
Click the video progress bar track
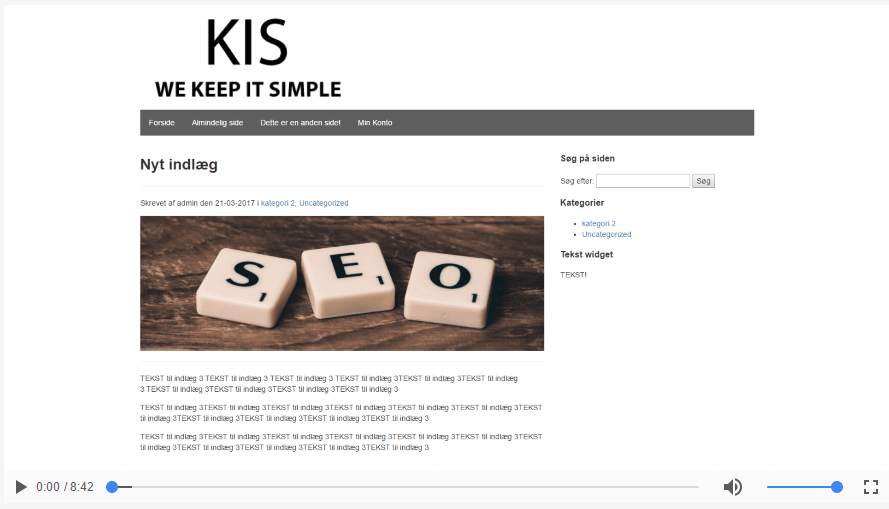405,487
